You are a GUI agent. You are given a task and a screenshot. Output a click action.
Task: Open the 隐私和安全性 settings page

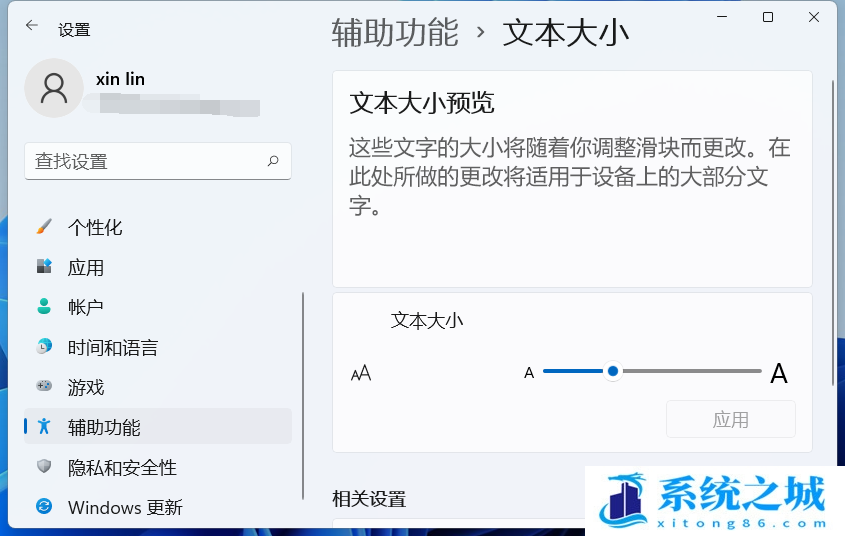coord(122,467)
